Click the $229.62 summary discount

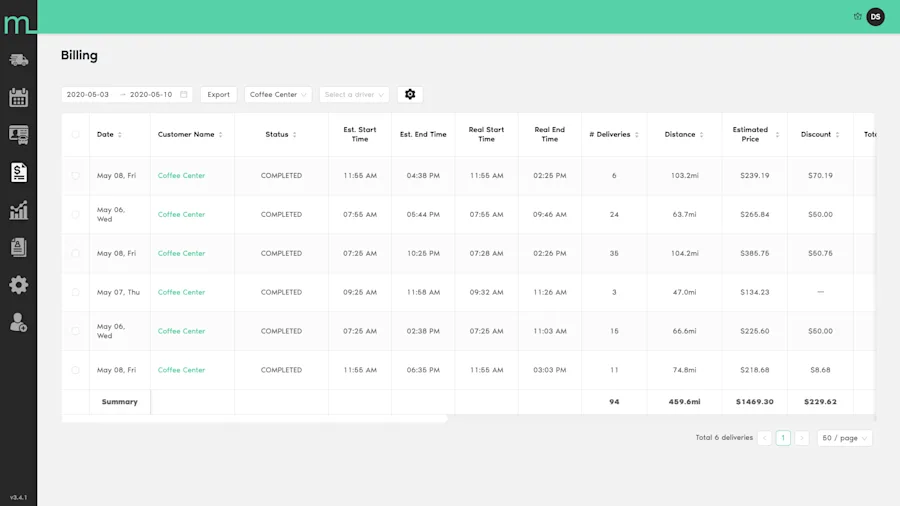pos(820,402)
